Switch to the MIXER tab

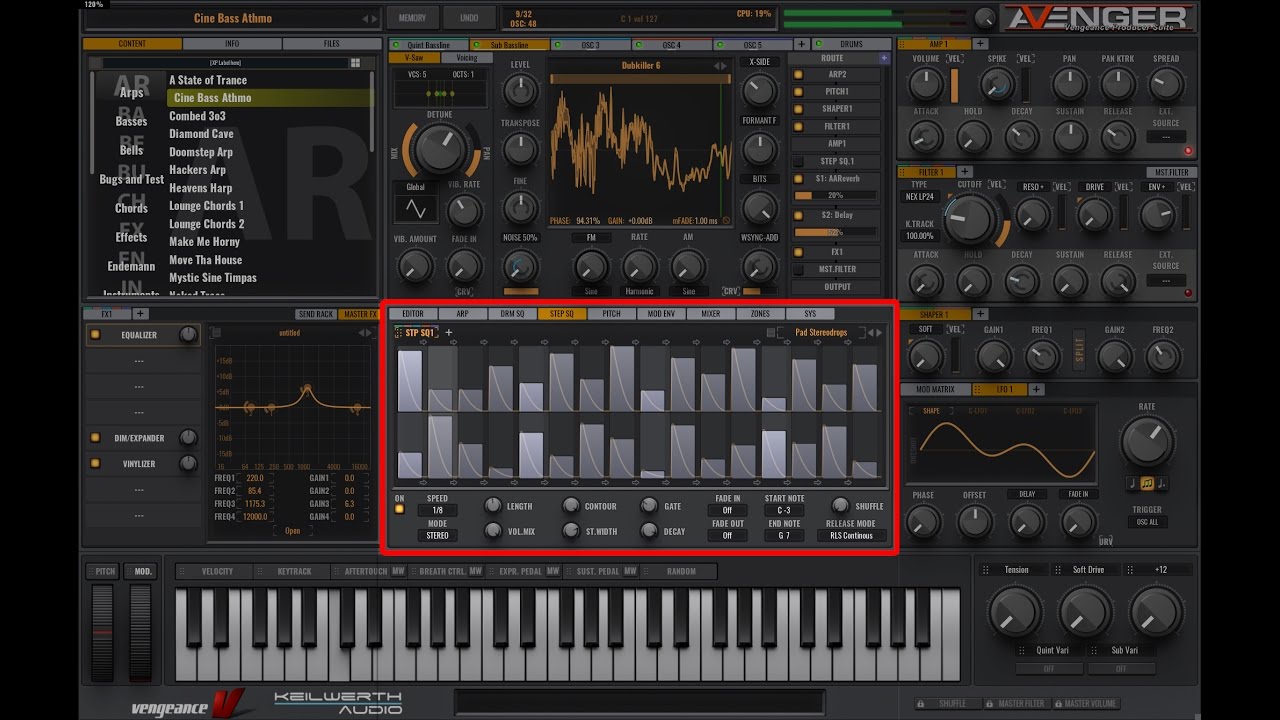click(710, 314)
